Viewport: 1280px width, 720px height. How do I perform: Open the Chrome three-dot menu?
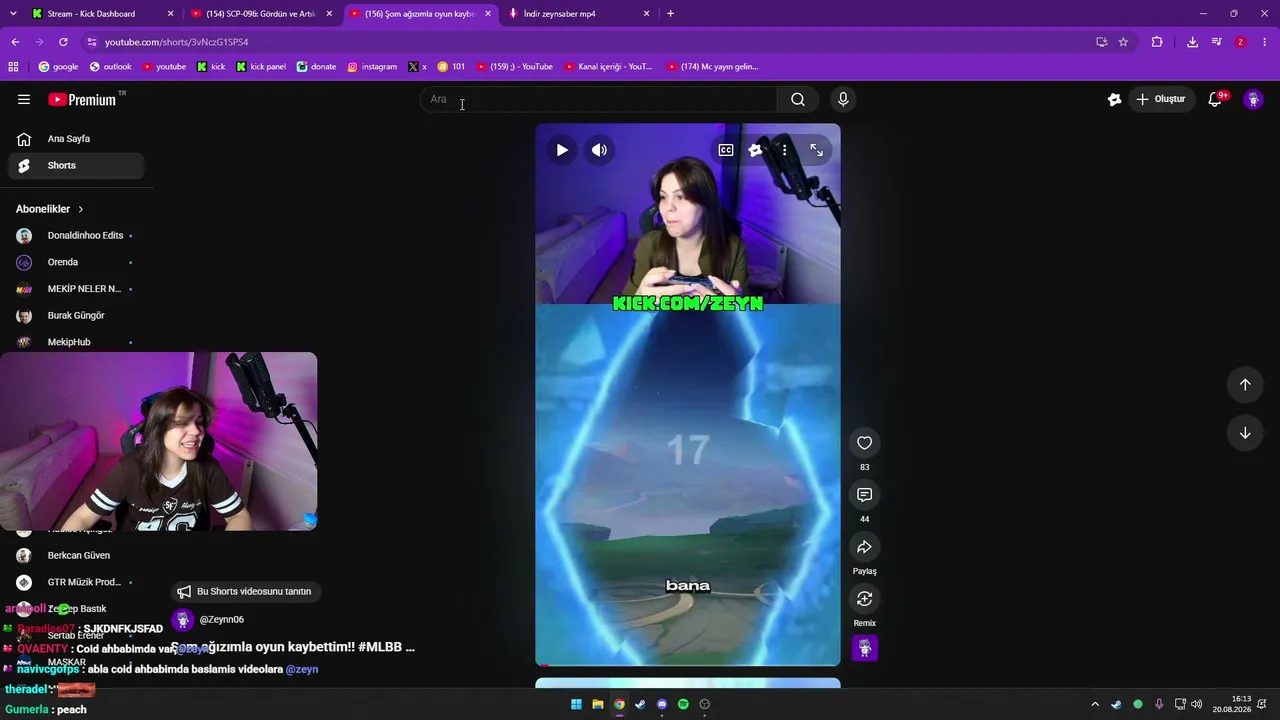pos(1265,42)
